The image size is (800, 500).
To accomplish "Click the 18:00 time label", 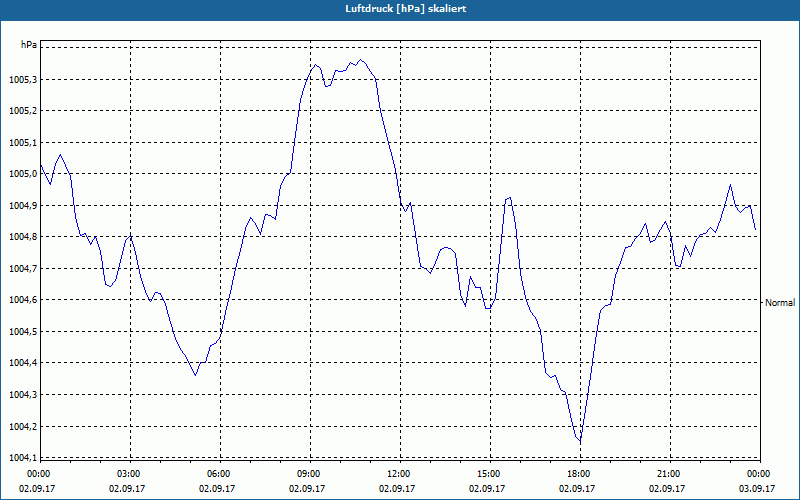I will pyautogui.click(x=580, y=474).
